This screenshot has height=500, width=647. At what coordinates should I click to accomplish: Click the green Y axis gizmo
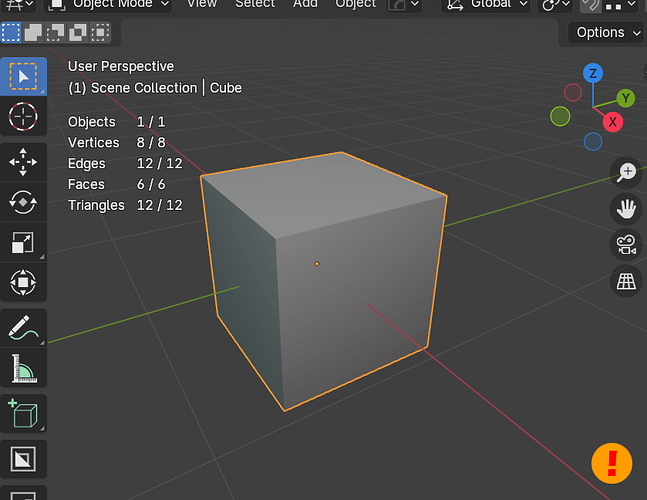[626, 98]
